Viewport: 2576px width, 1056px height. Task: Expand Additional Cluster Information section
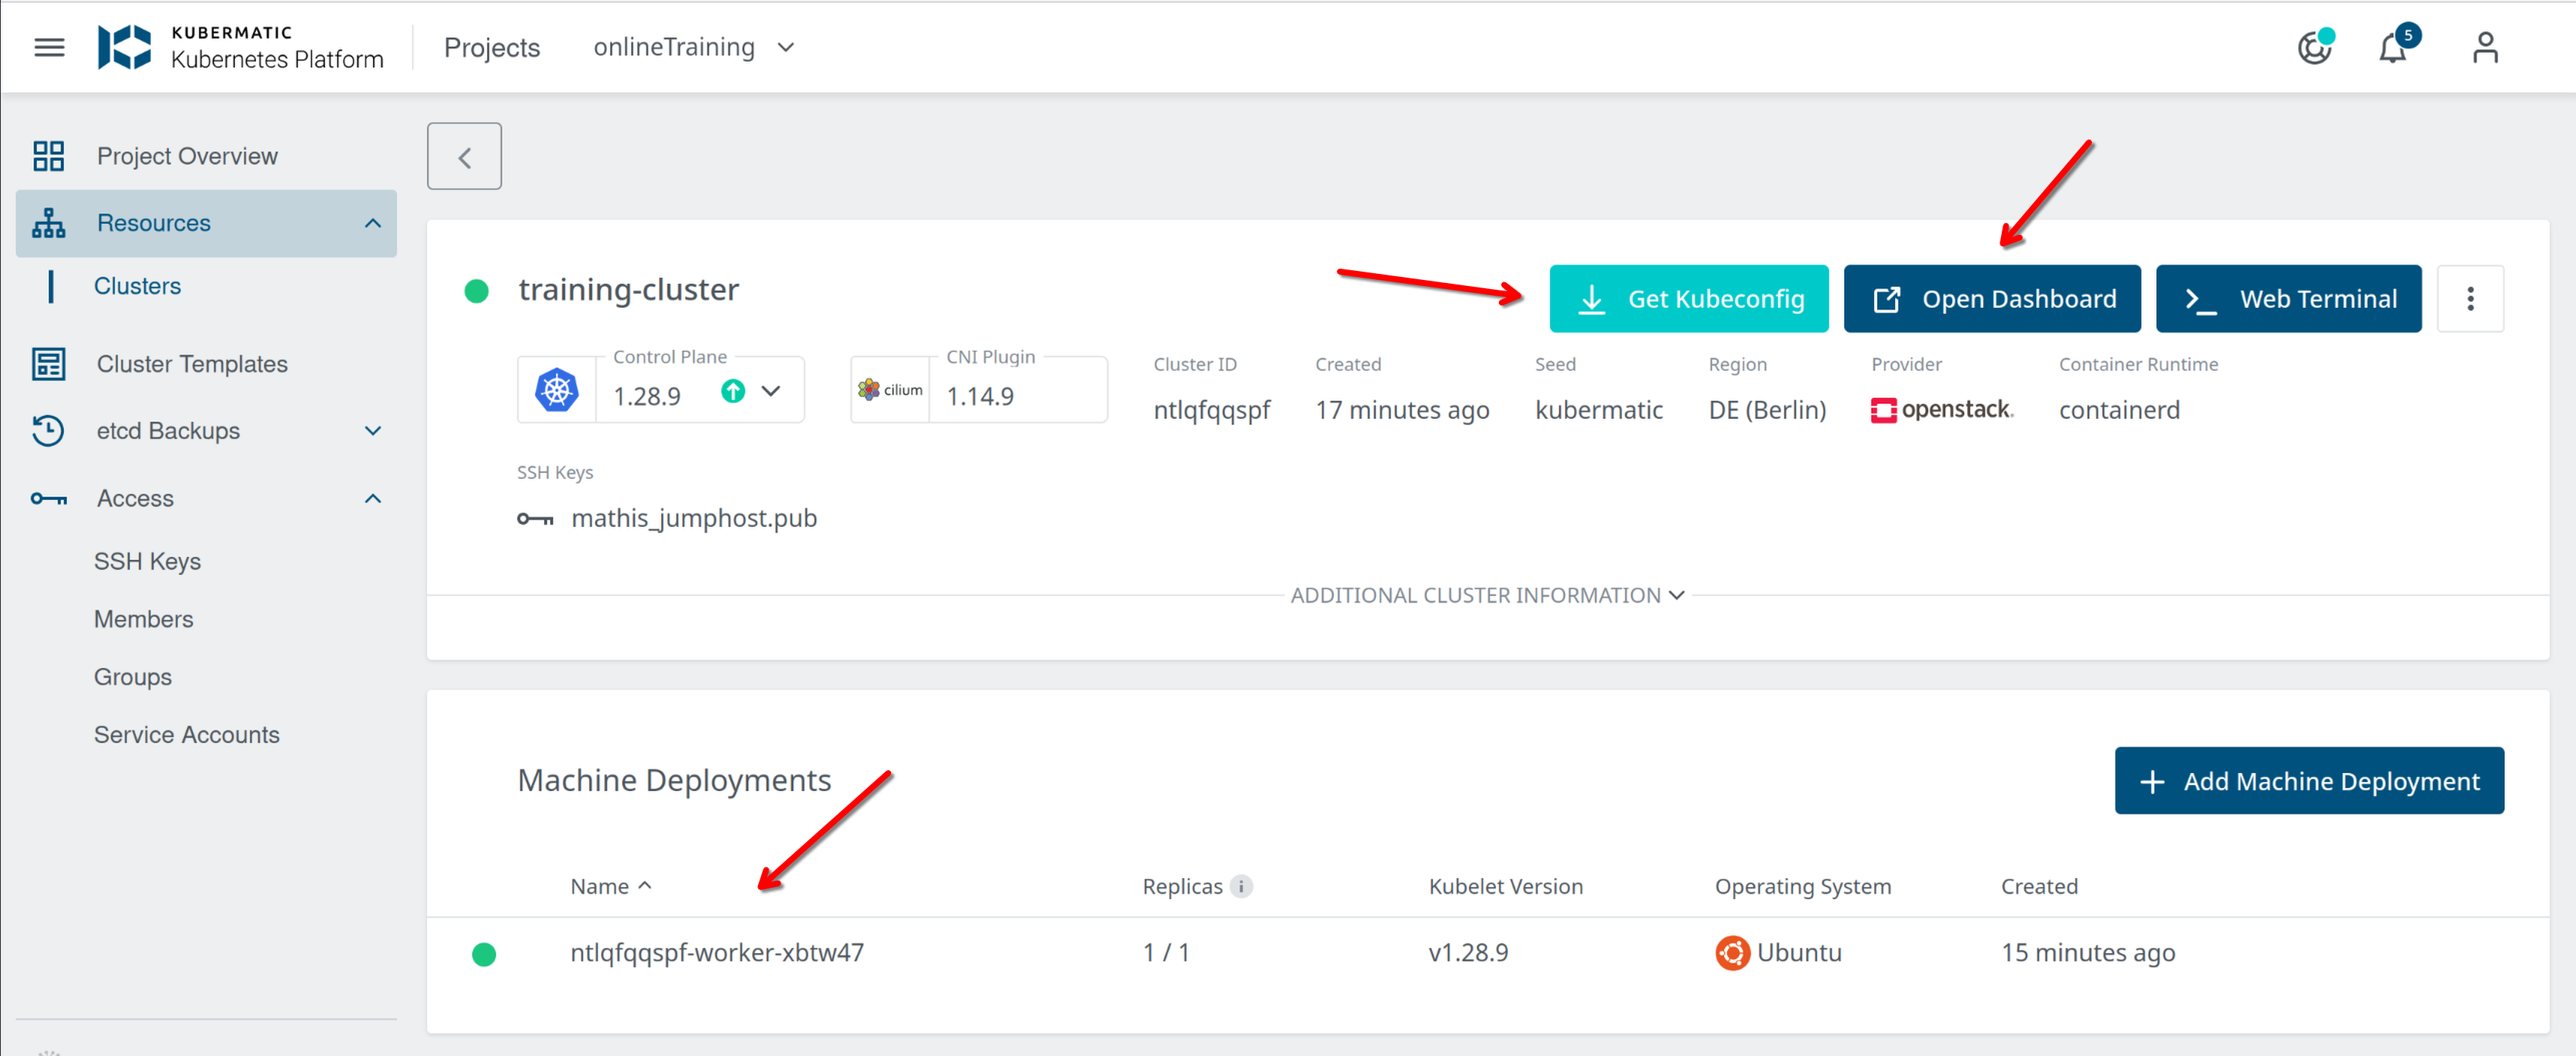coord(1486,595)
